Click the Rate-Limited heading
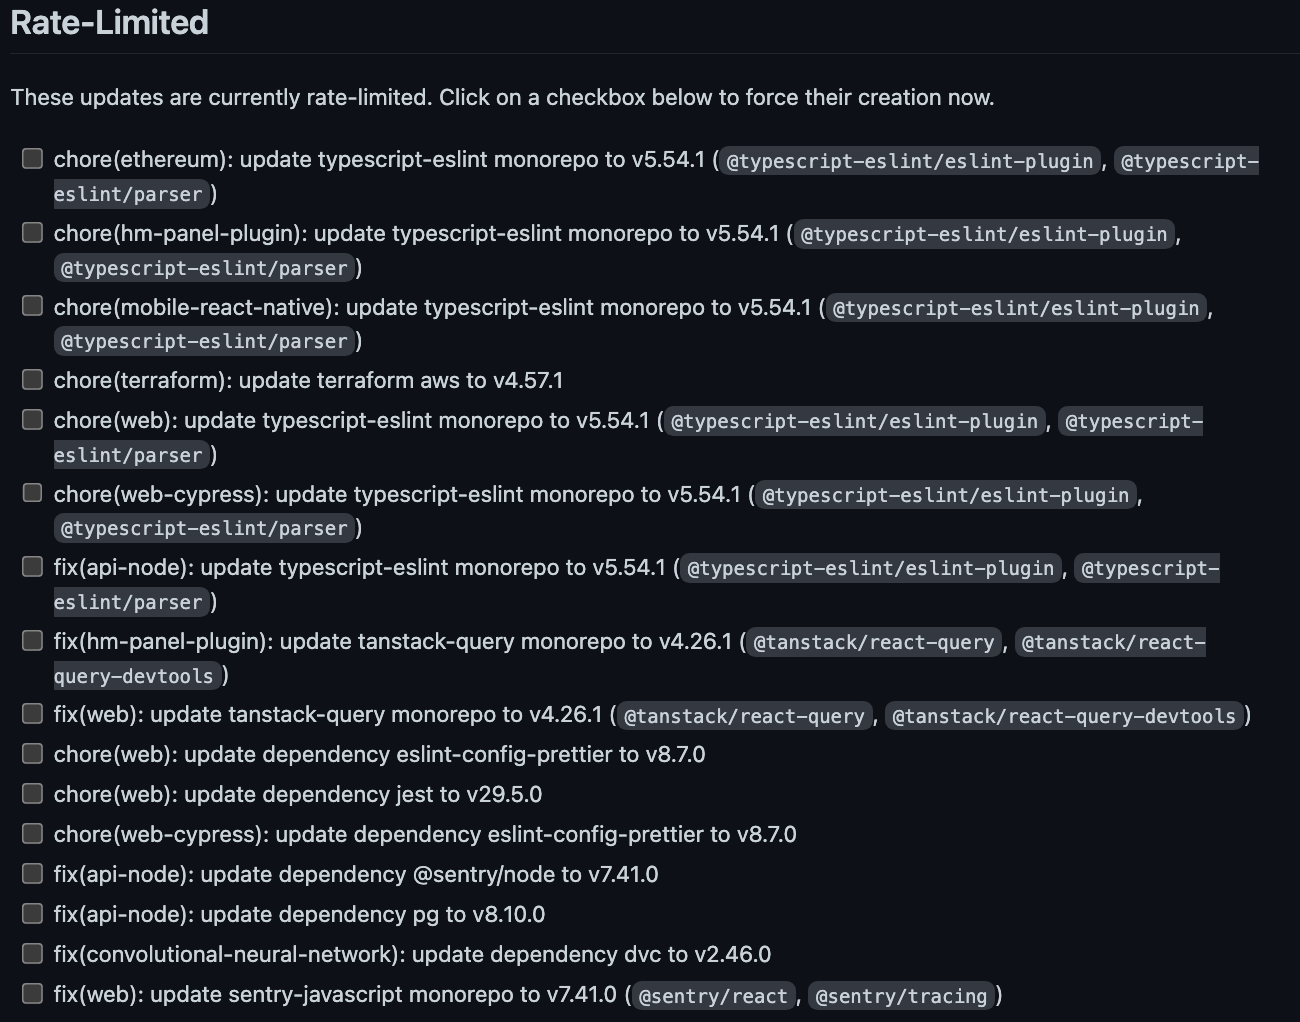 [108, 22]
